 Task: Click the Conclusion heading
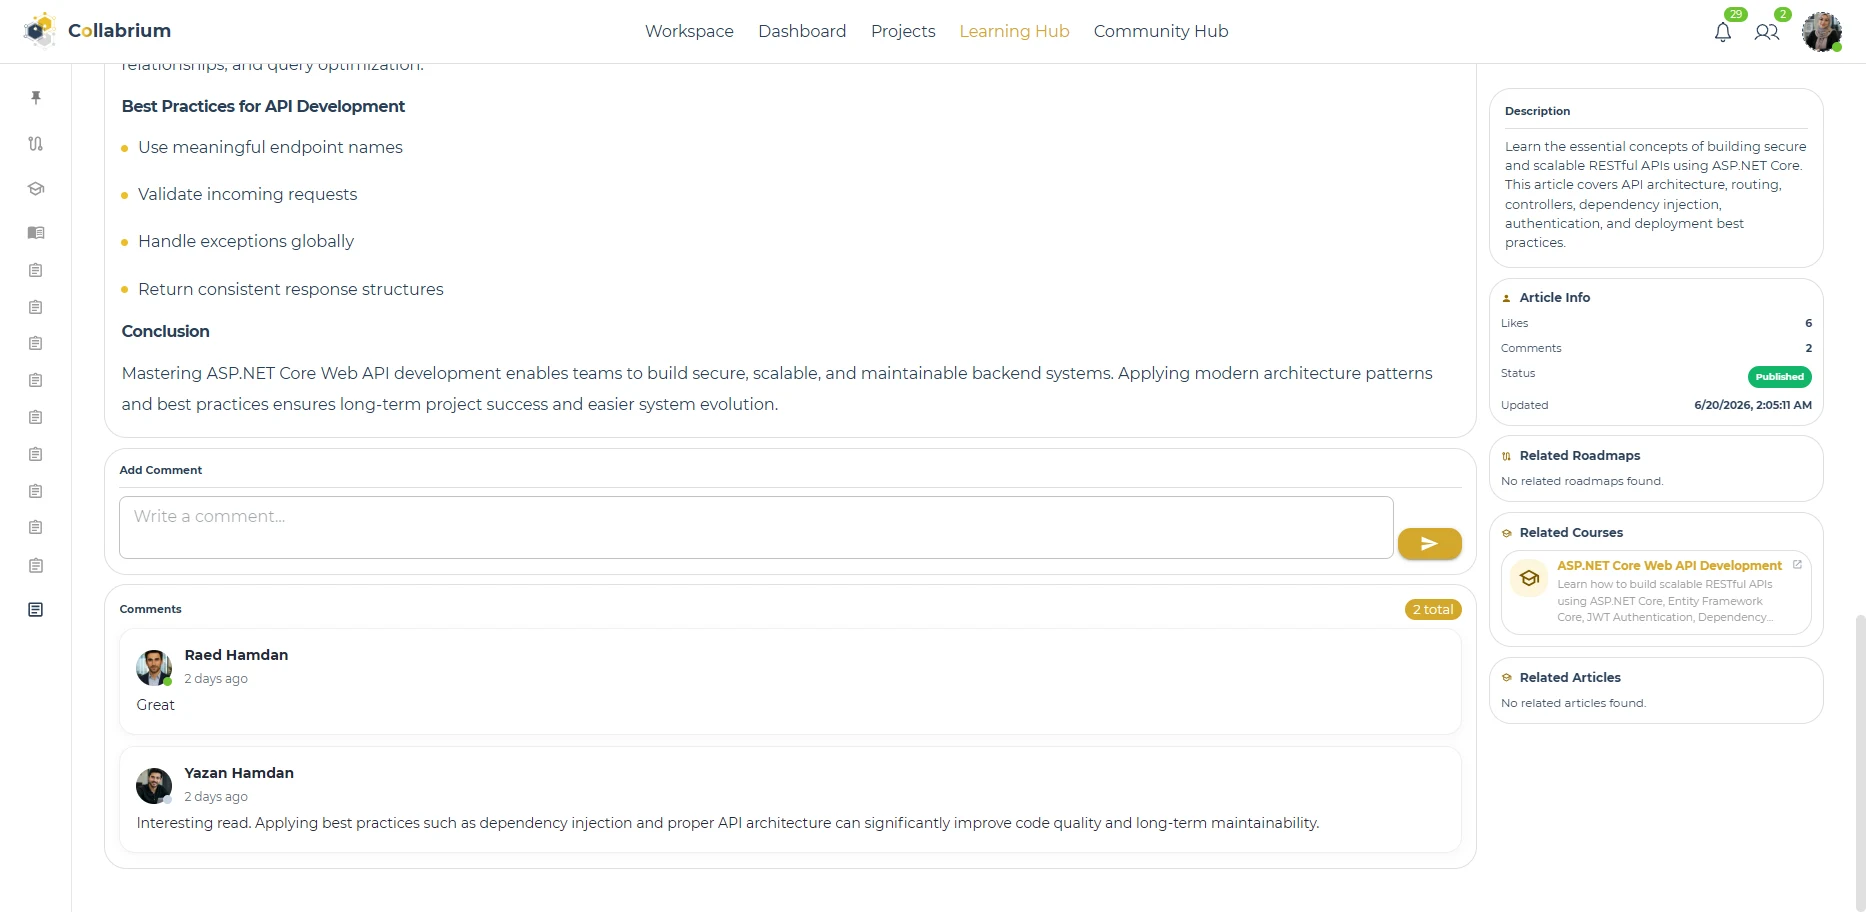[x=165, y=331]
